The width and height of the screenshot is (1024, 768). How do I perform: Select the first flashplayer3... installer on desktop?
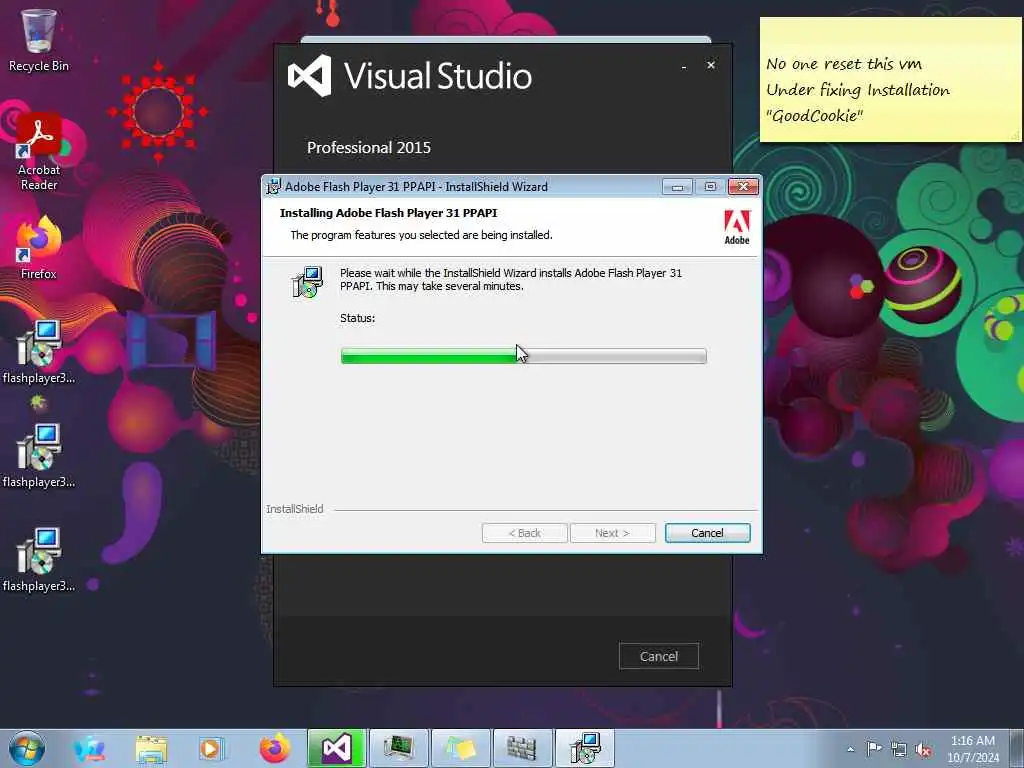[x=39, y=353]
